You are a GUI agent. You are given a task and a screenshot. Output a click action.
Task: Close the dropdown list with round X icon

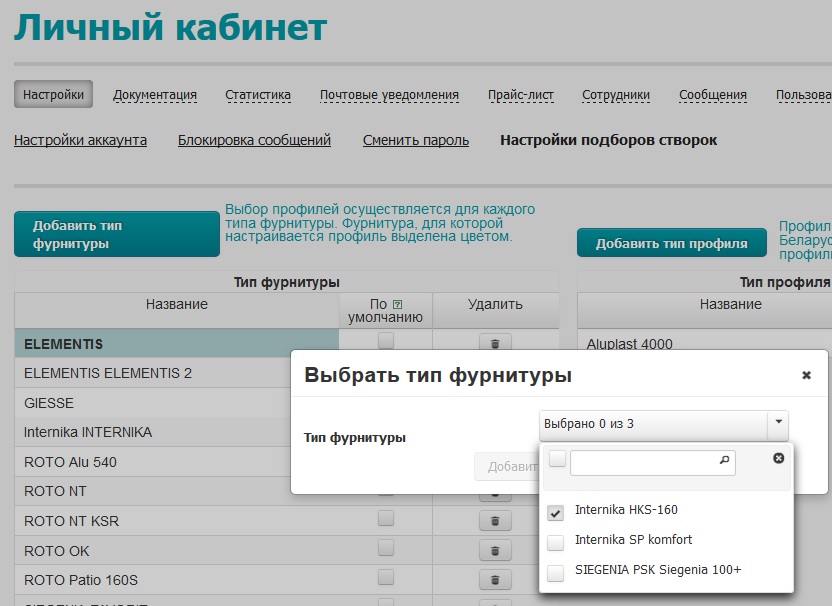pyautogui.click(x=779, y=458)
